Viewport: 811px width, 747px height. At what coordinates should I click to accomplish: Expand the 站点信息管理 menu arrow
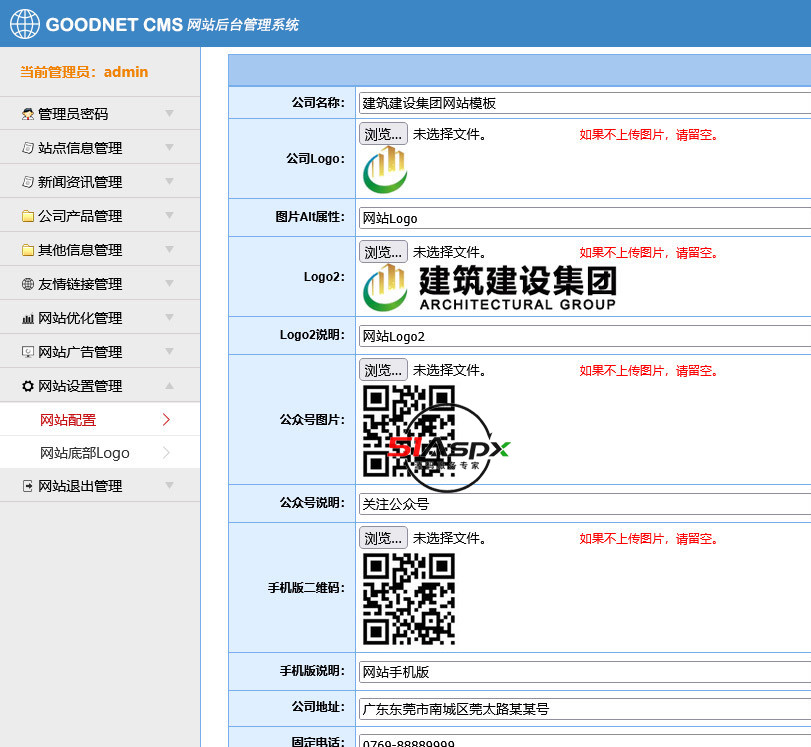(169, 147)
